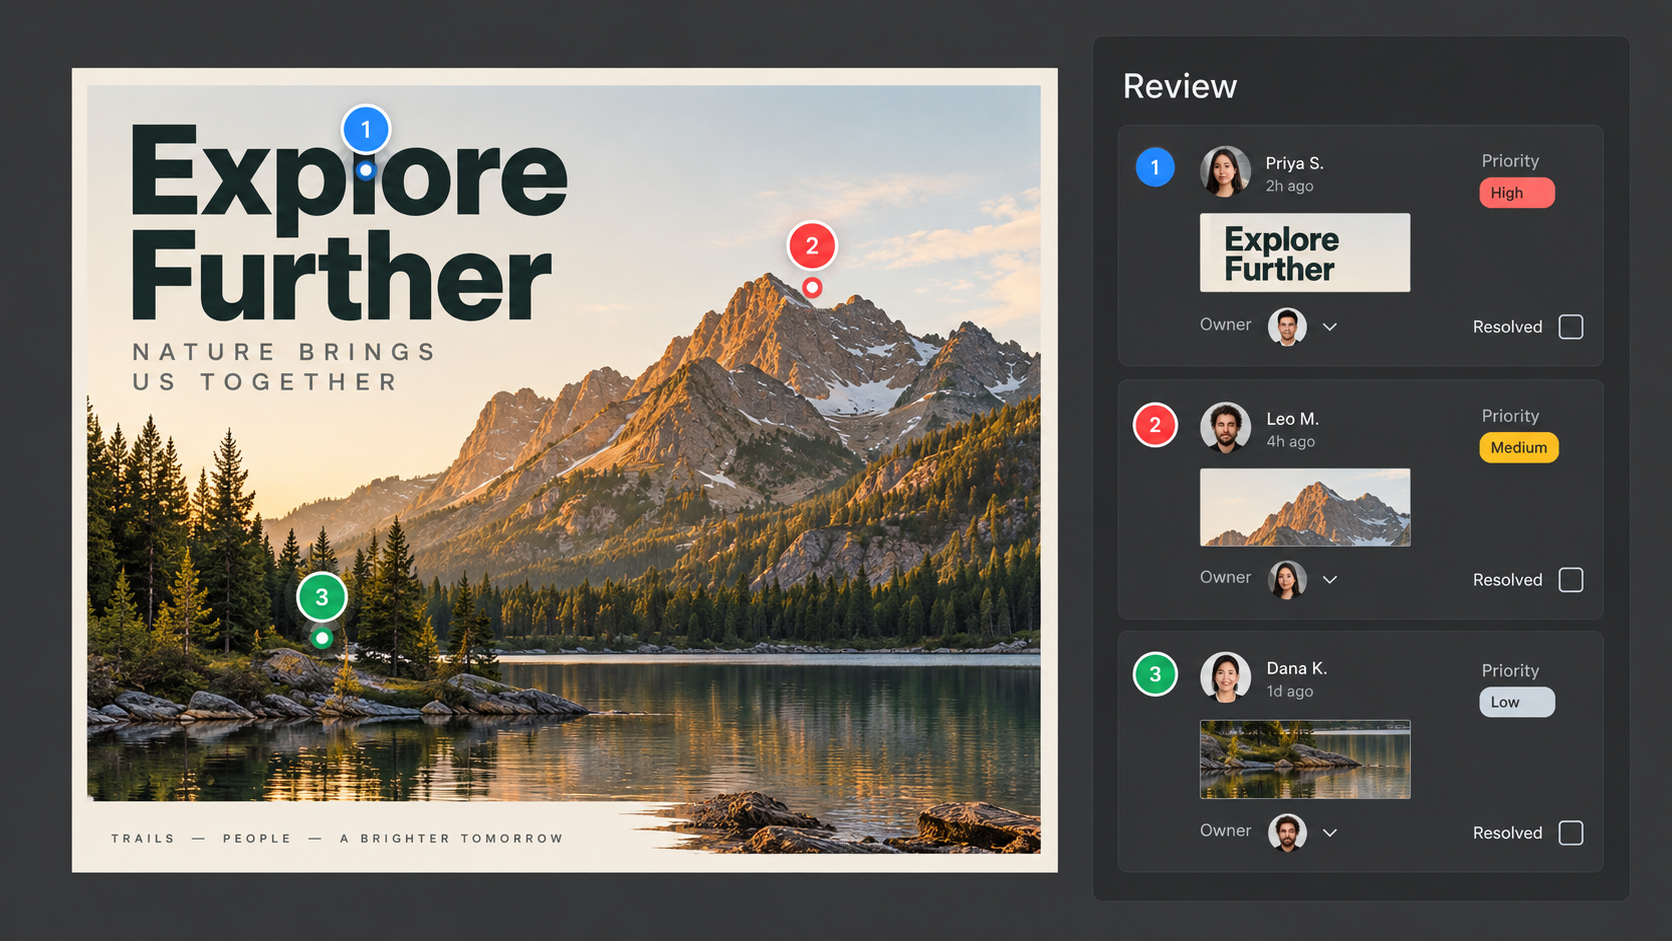Click the High priority tag
This screenshot has height=941, width=1672.
(x=1517, y=193)
